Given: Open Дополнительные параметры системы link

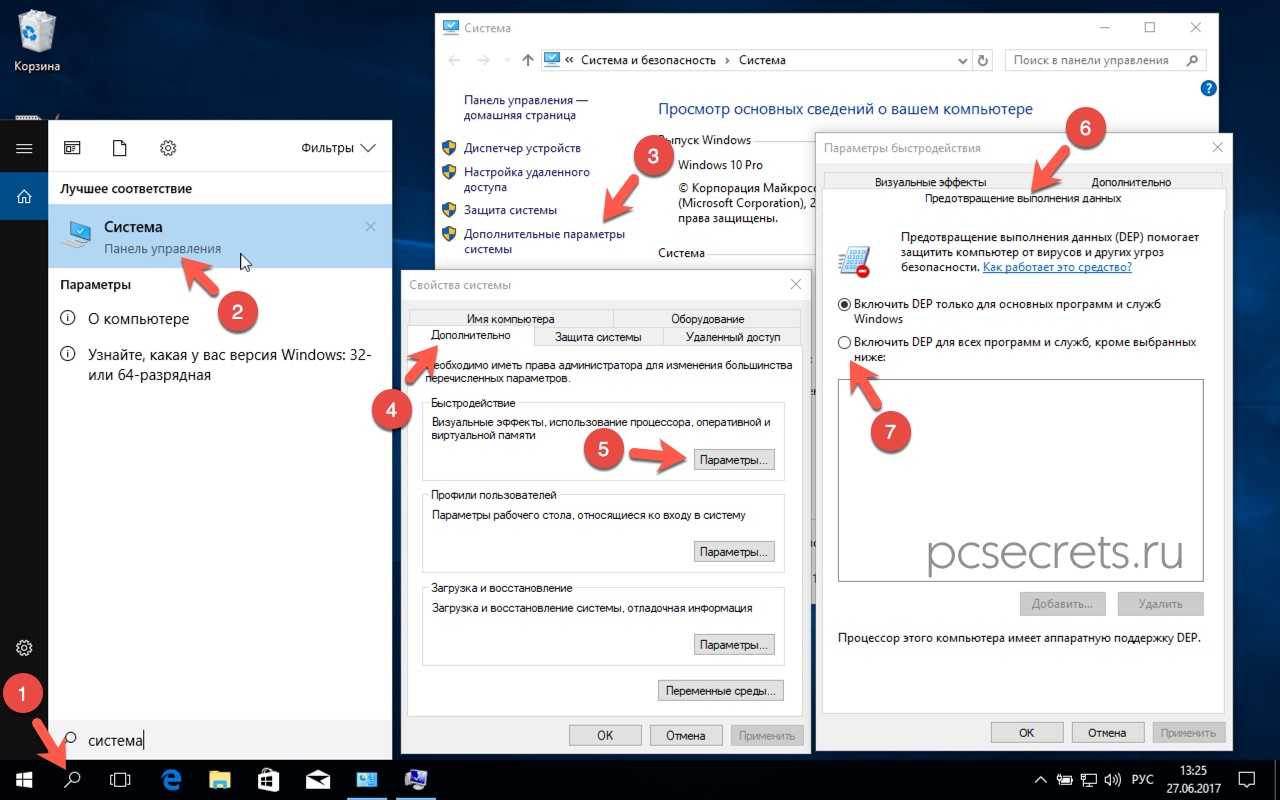Looking at the screenshot, I should click(544, 241).
